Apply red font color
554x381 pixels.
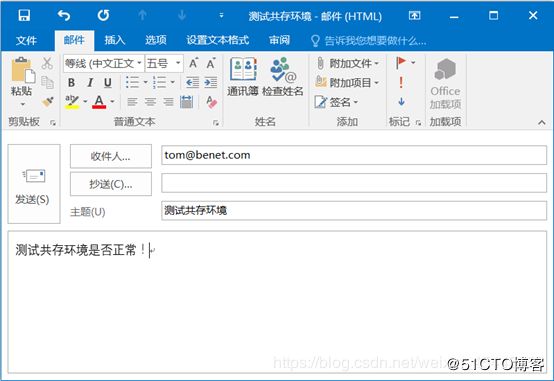coord(99,102)
